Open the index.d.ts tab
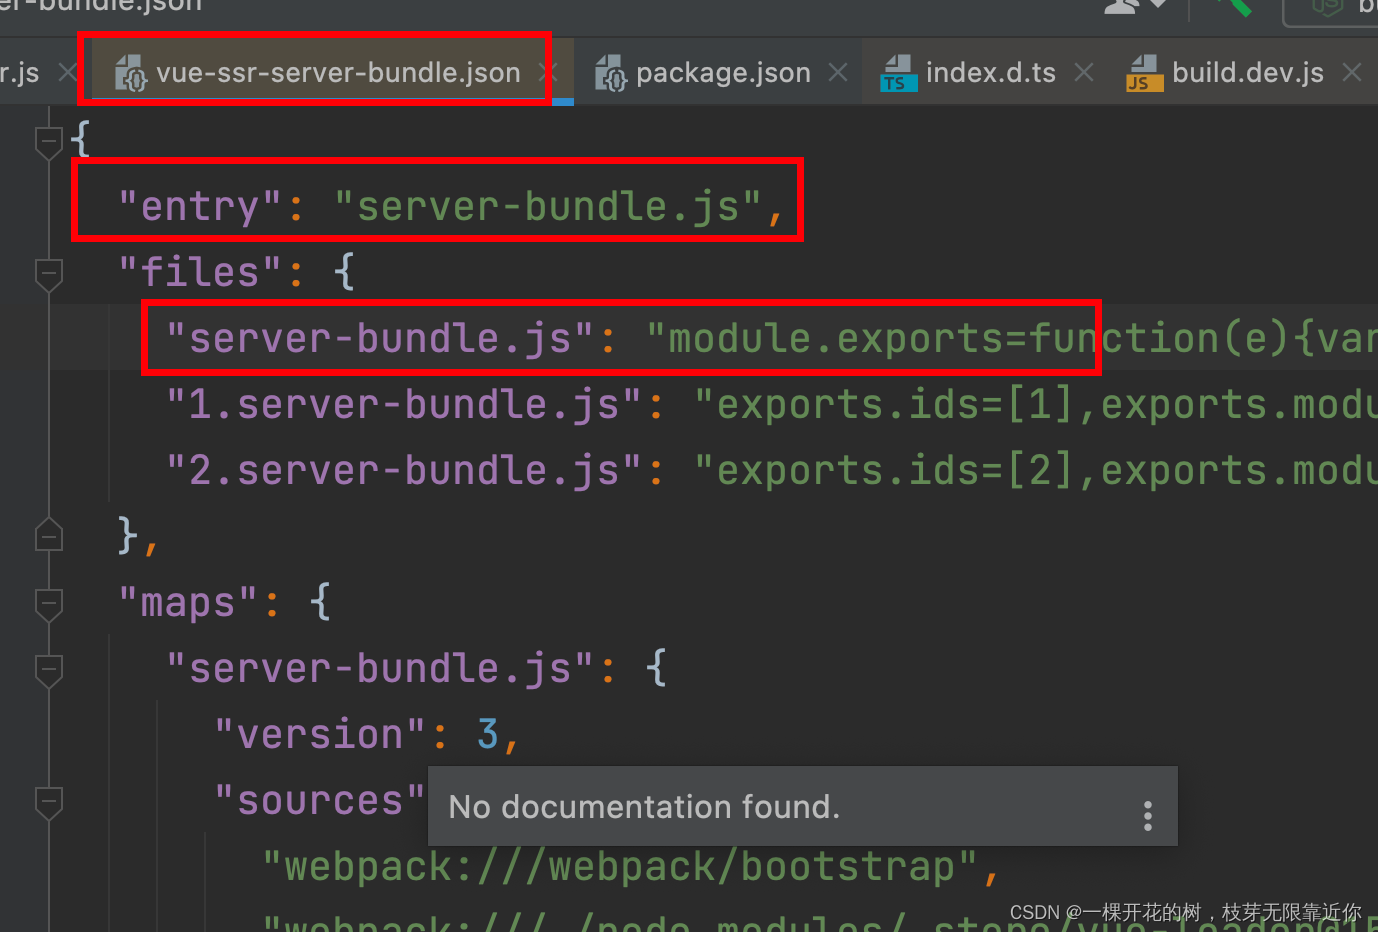 tap(990, 72)
